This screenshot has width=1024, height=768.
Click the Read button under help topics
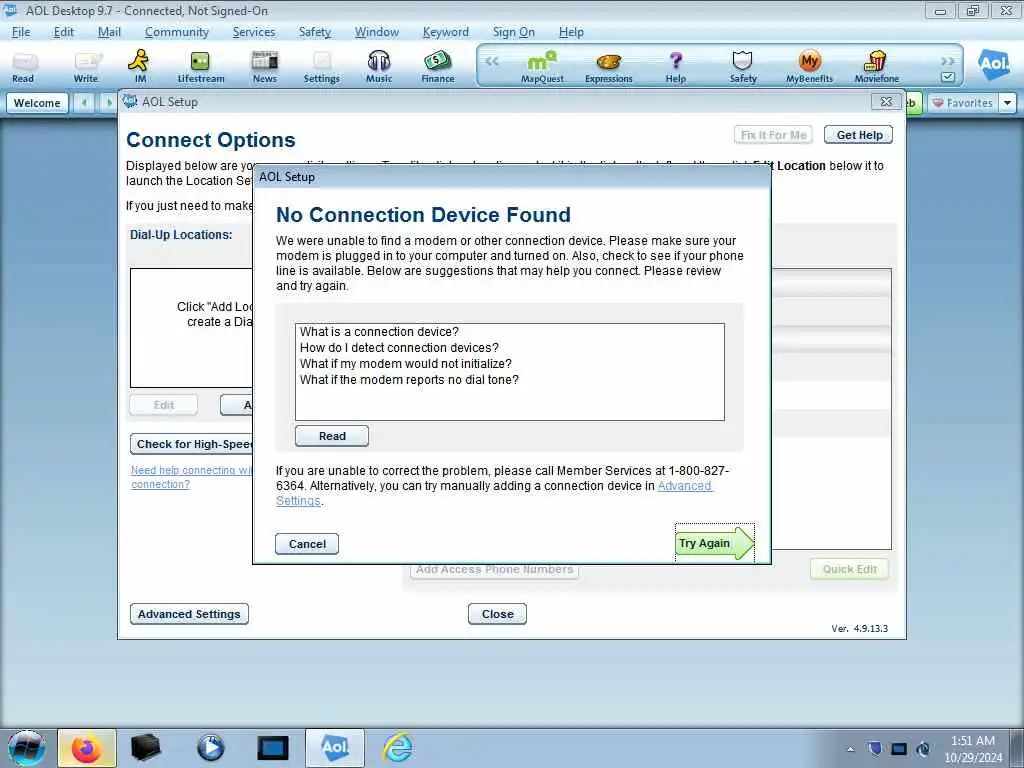(332, 436)
